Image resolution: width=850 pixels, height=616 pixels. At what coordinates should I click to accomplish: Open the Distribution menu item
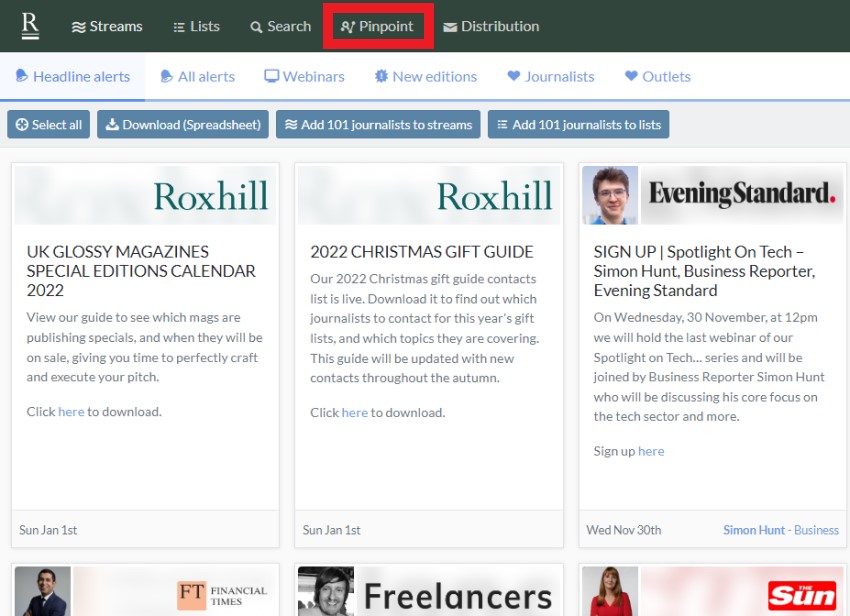pyautogui.click(x=491, y=27)
